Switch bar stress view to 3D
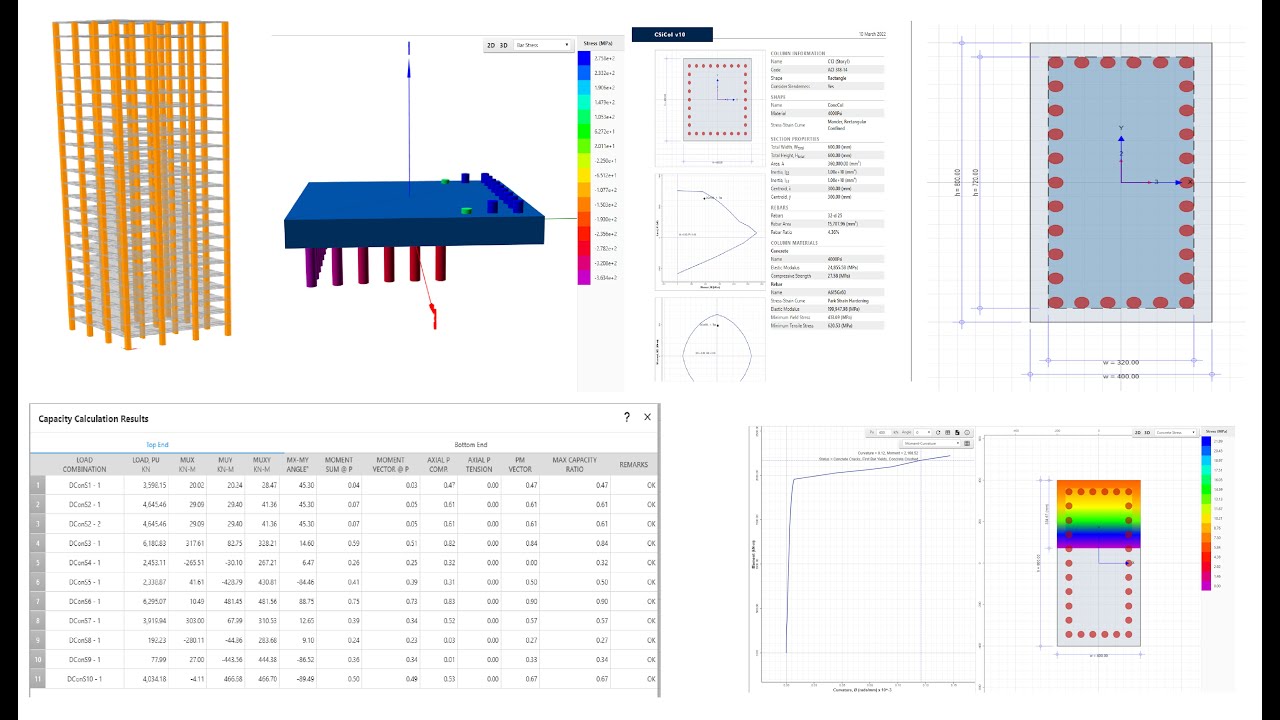This screenshot has height=720, width=1280. coord(503,45)
